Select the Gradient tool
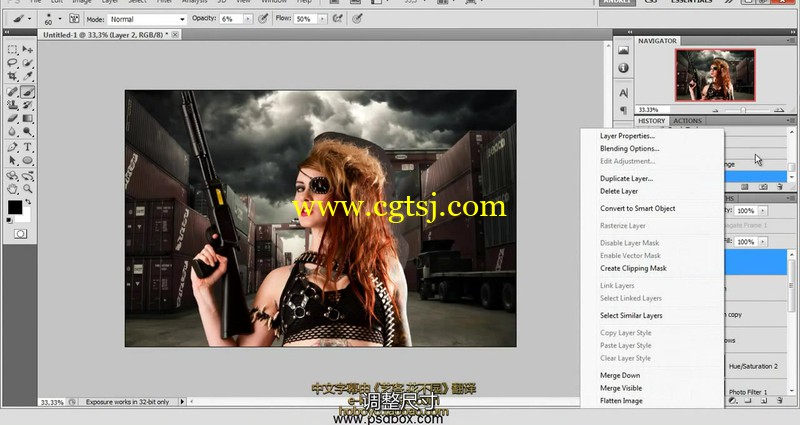Viewport: 800px width, 425px height. [28, 118]
